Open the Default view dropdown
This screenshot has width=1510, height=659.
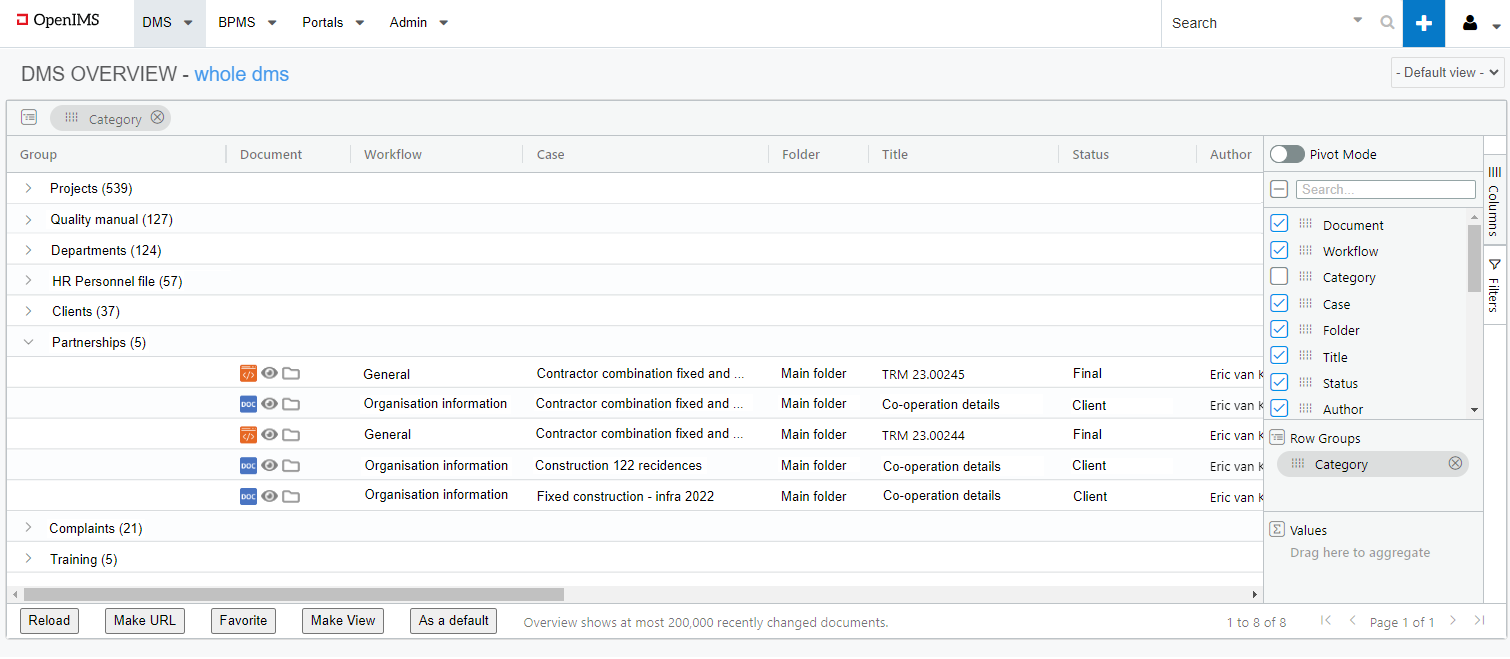click(1447, 72)
